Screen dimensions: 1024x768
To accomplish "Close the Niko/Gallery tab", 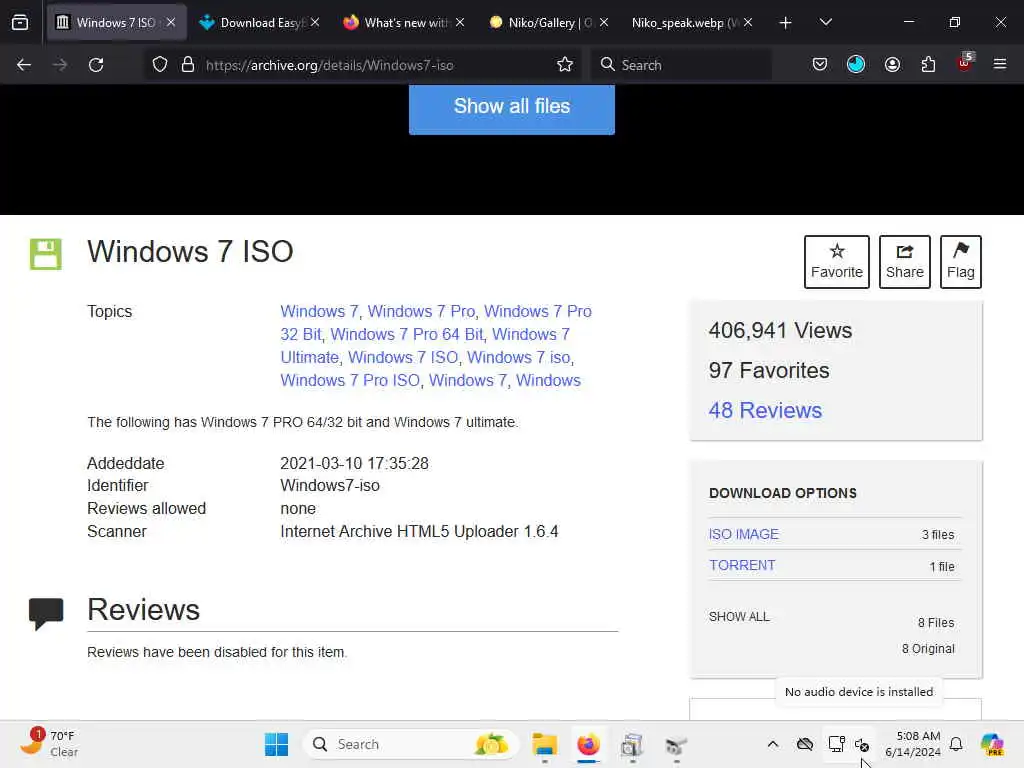I will tap(603, 22).
